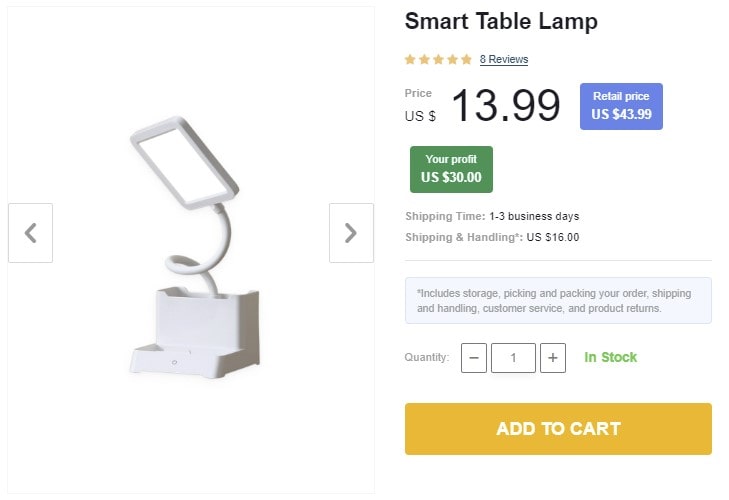This screenshot has width=729, height=500.
Task: Click the first rating star
Action: [411, 59]
